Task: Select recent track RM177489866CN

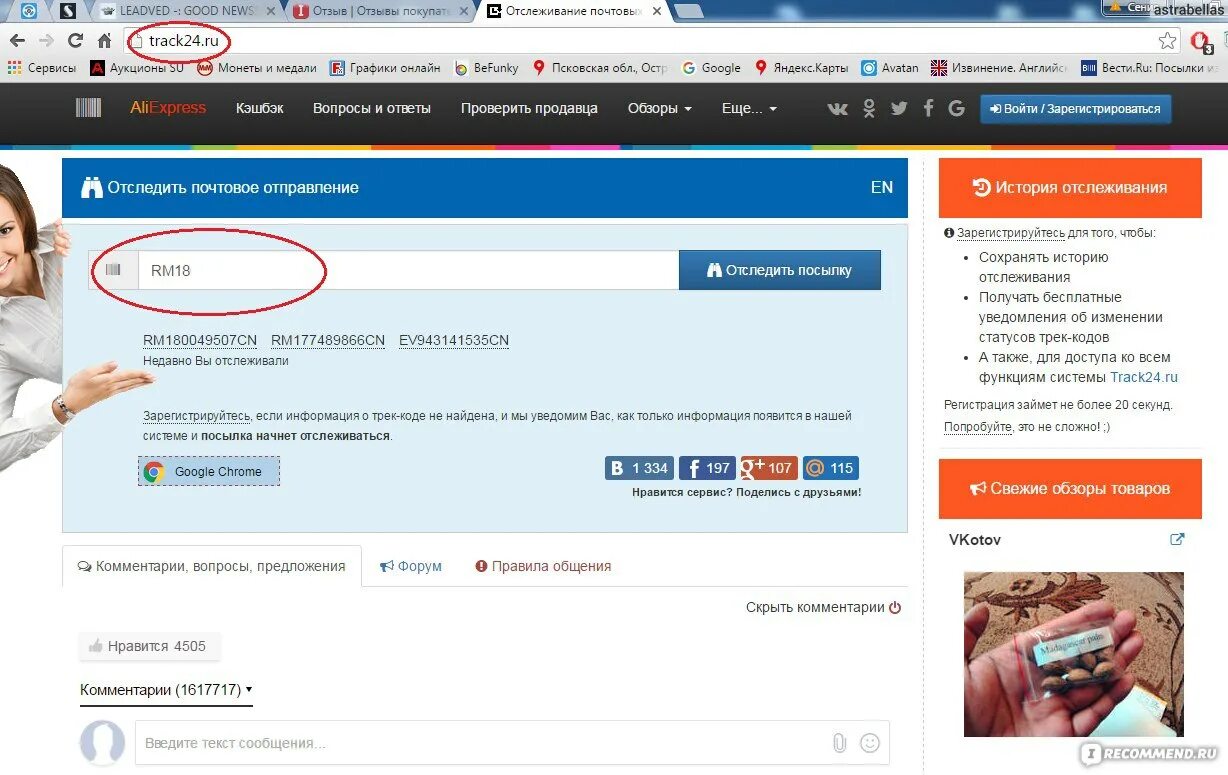Action: [x=328, y=340]
